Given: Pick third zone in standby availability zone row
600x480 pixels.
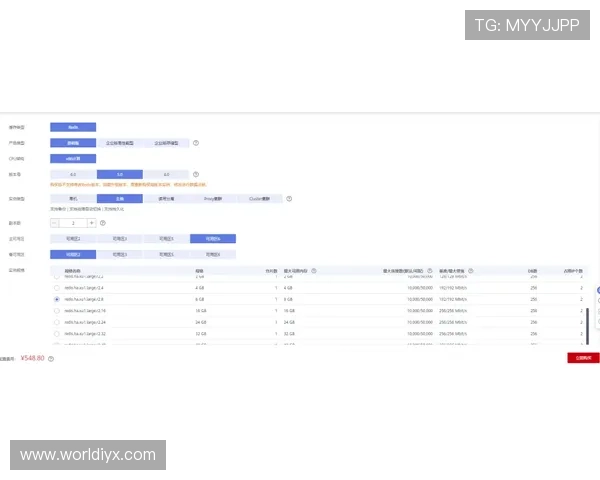Looking at the screenshot, I should tap(166, 254).
